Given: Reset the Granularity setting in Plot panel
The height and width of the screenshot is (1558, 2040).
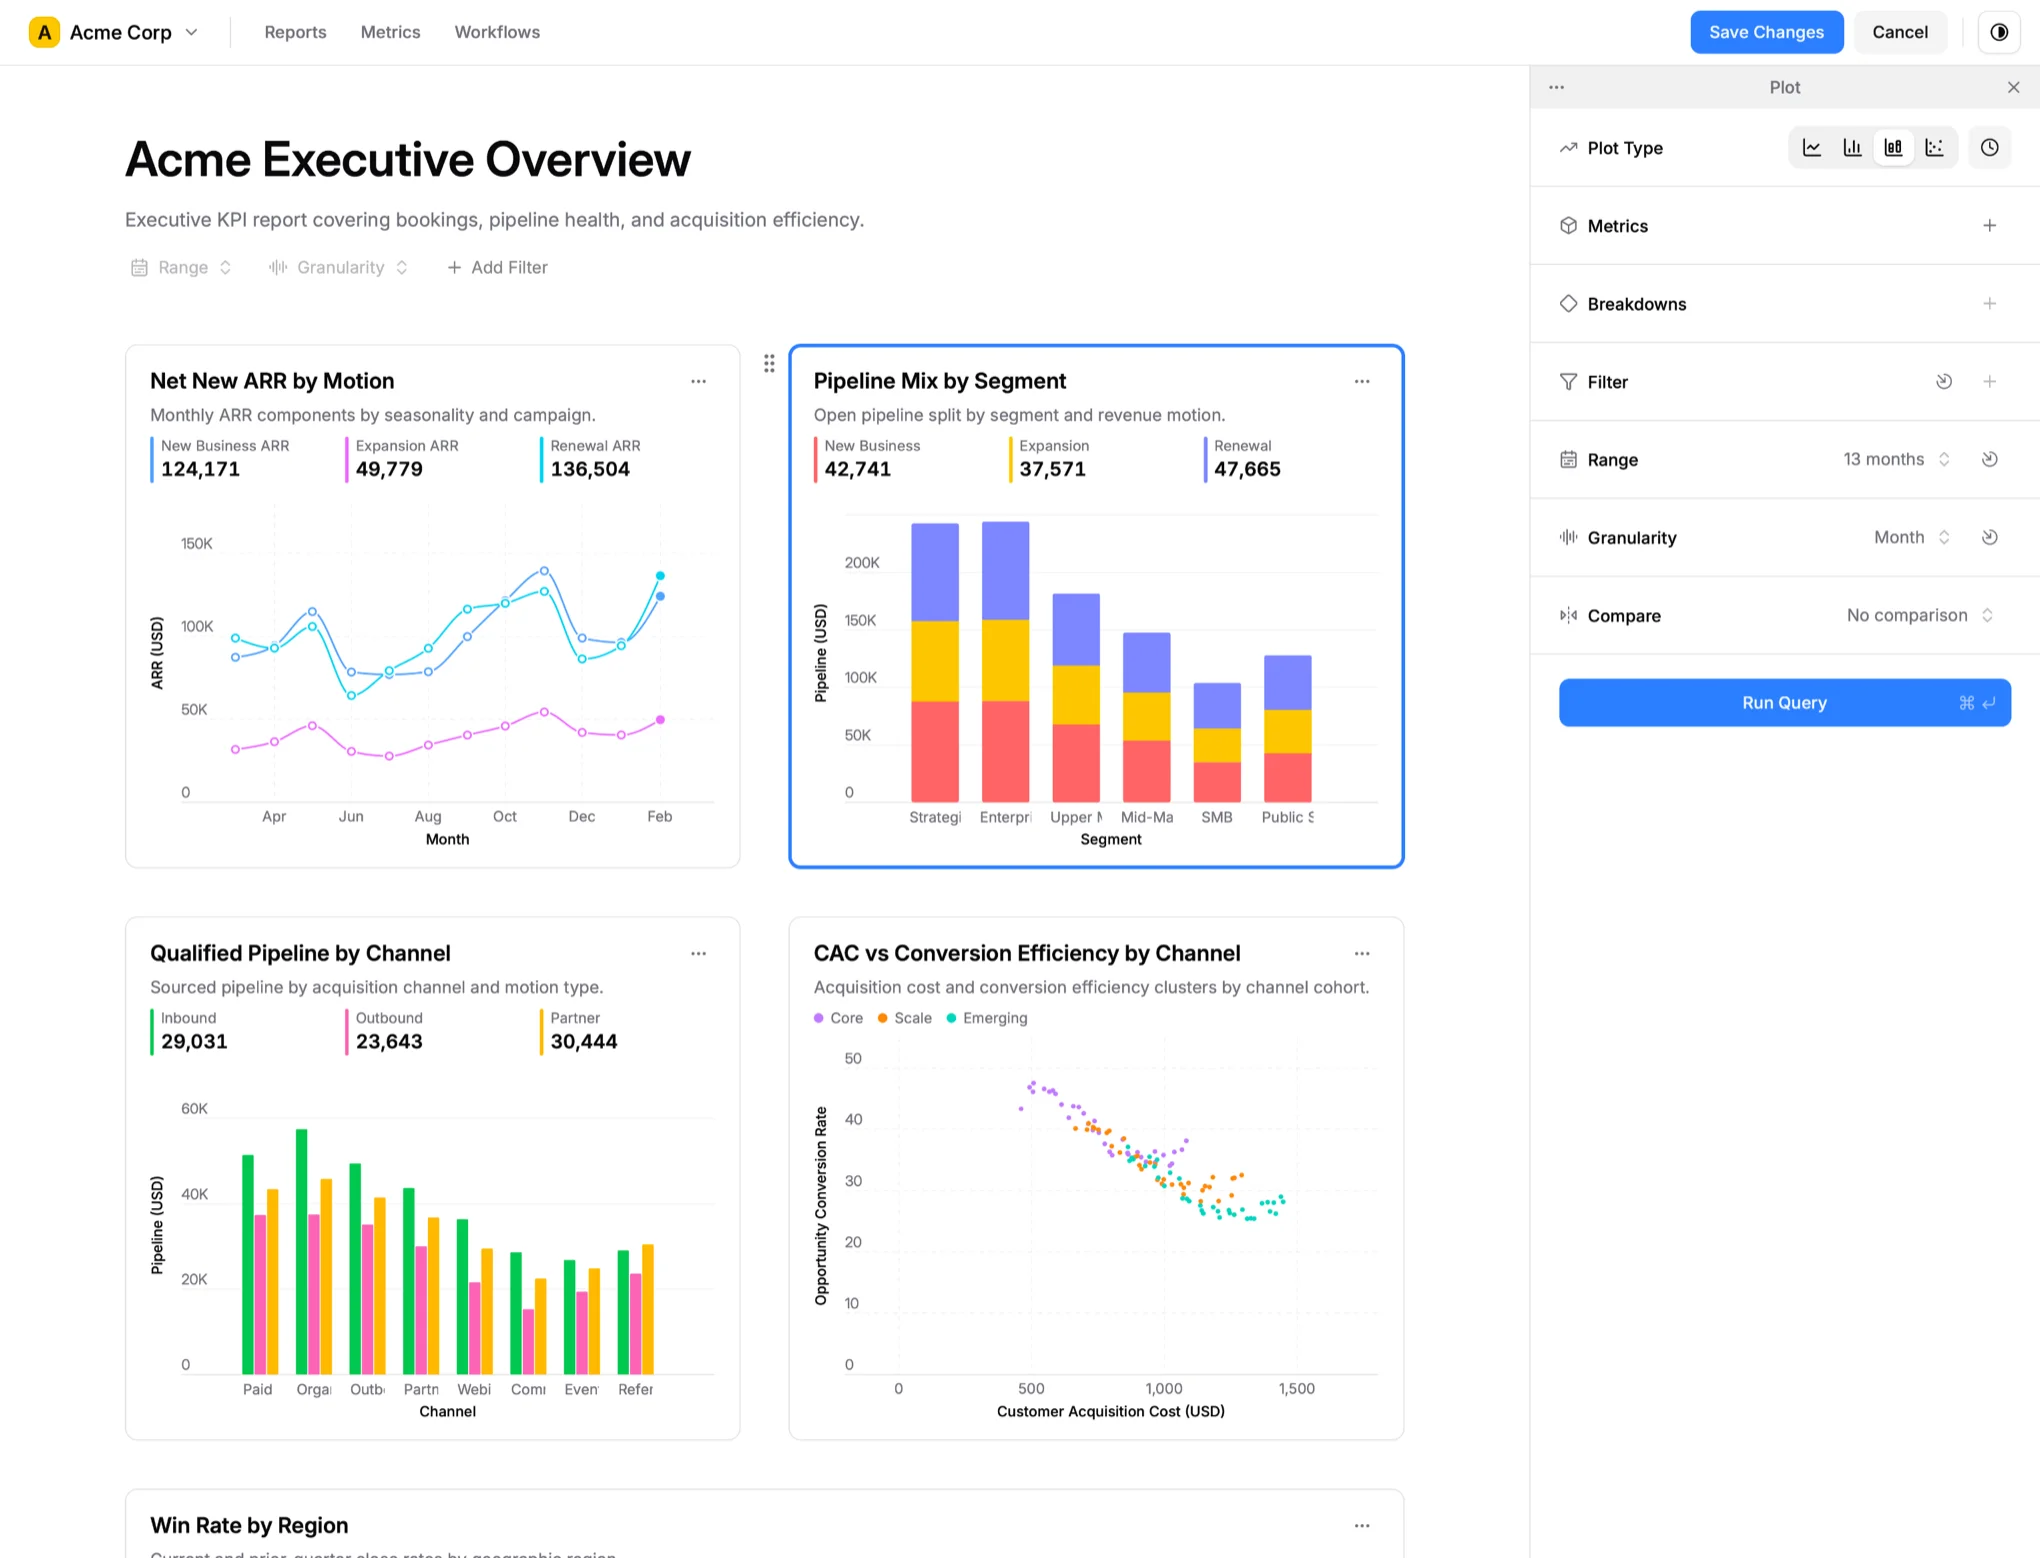Looking at the screenshot, I should click(x=1989, y=538).
